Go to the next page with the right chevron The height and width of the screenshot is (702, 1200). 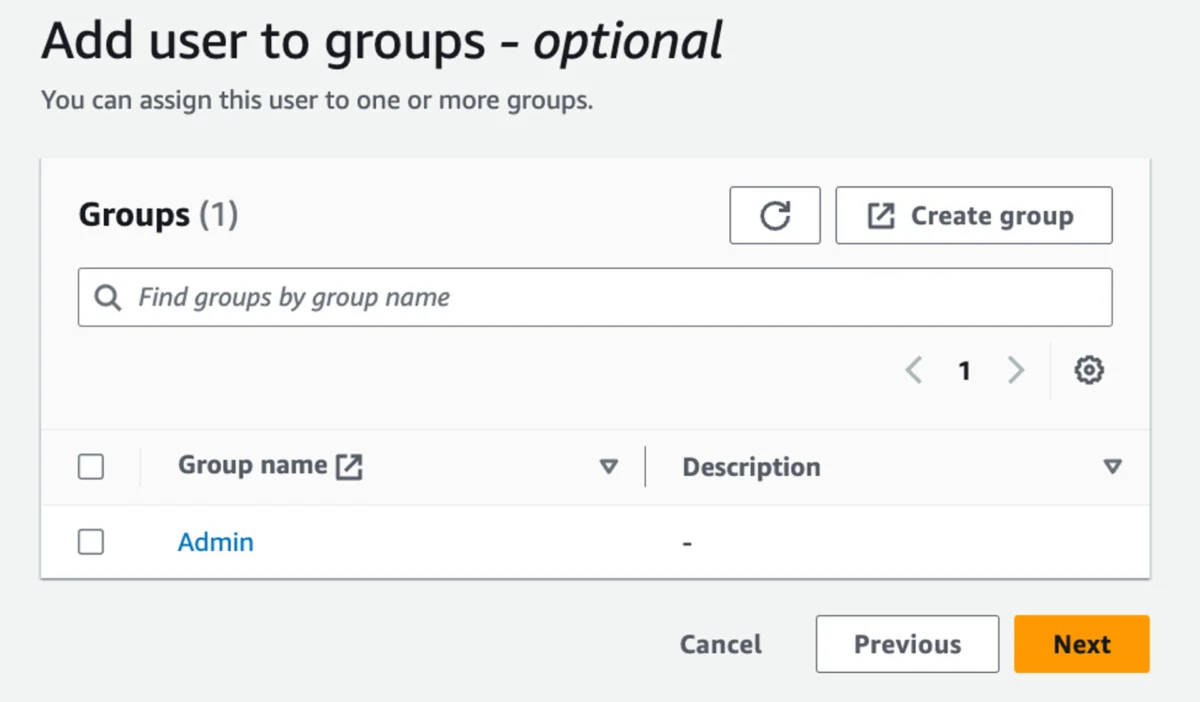[1016, 369]
